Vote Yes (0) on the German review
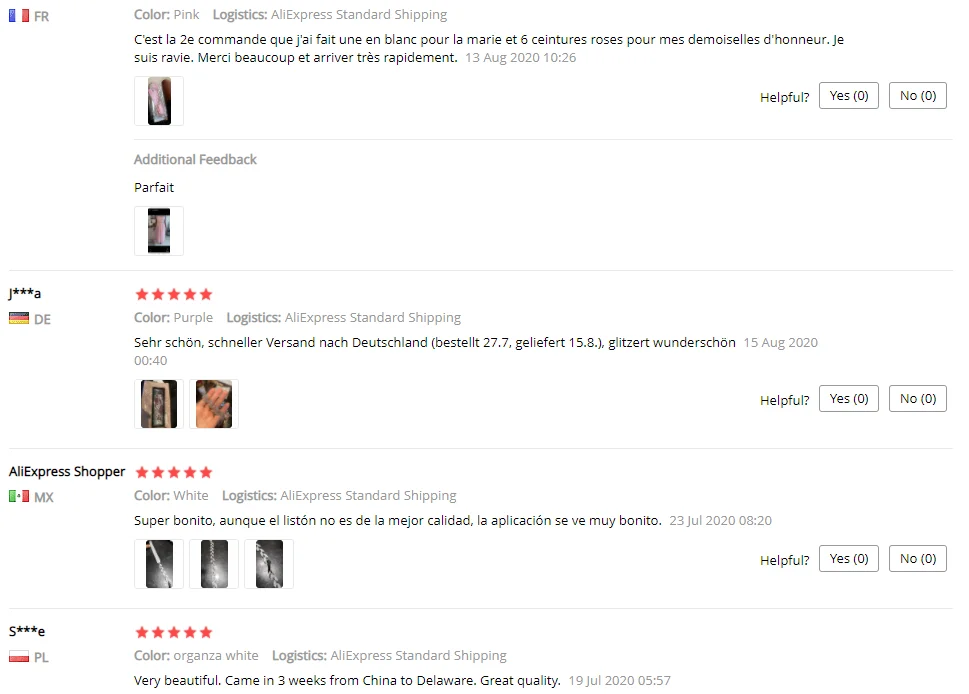The height and width of the screenshot is (694, 969). 848,399
